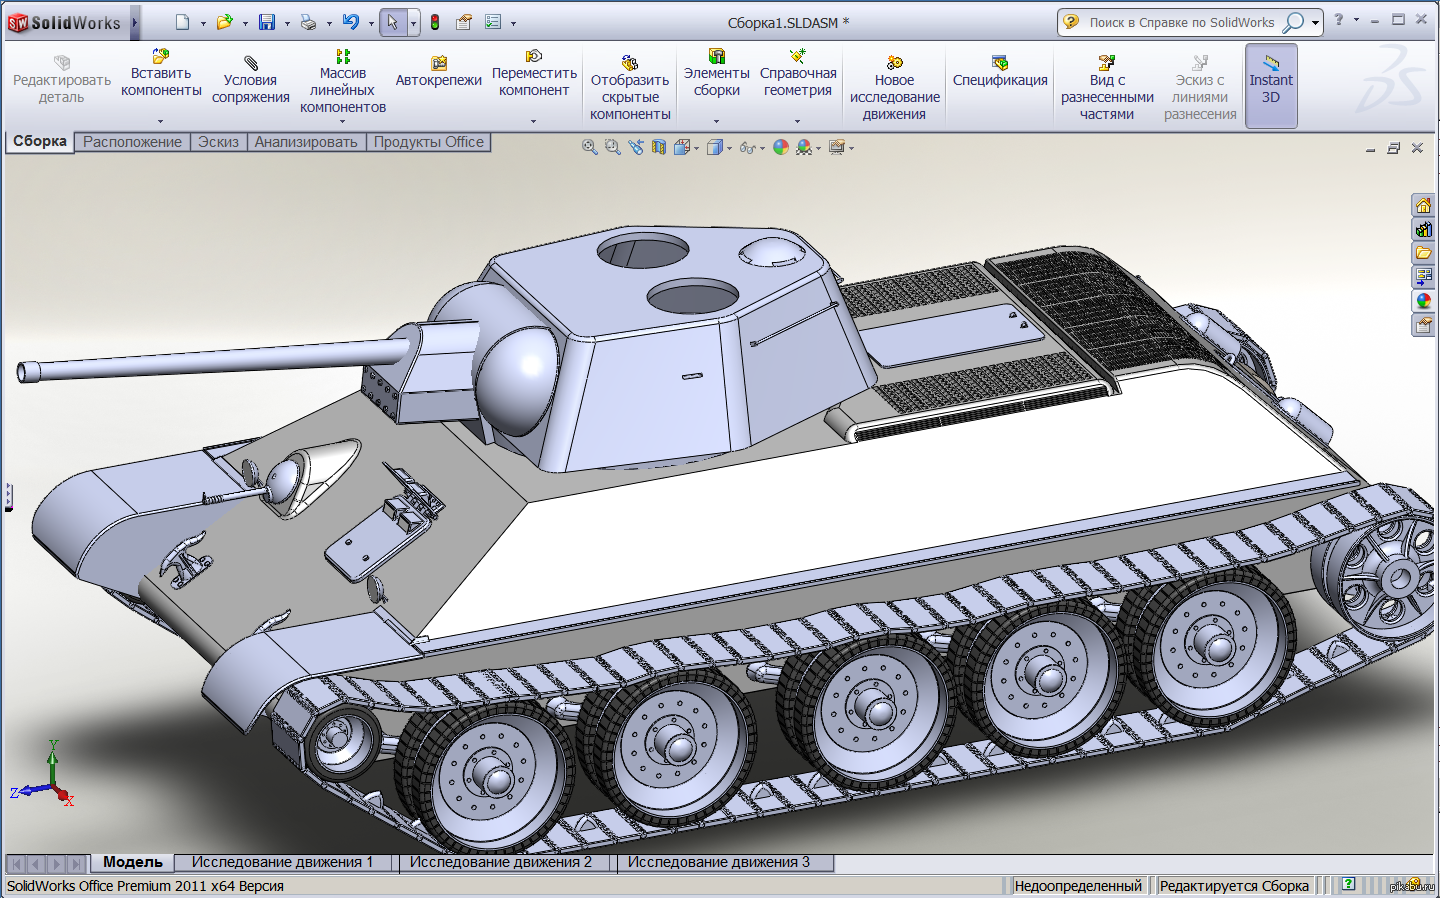
Task: Expand dropdown under Переместить компонент
Action: click(x=533, y=122)
